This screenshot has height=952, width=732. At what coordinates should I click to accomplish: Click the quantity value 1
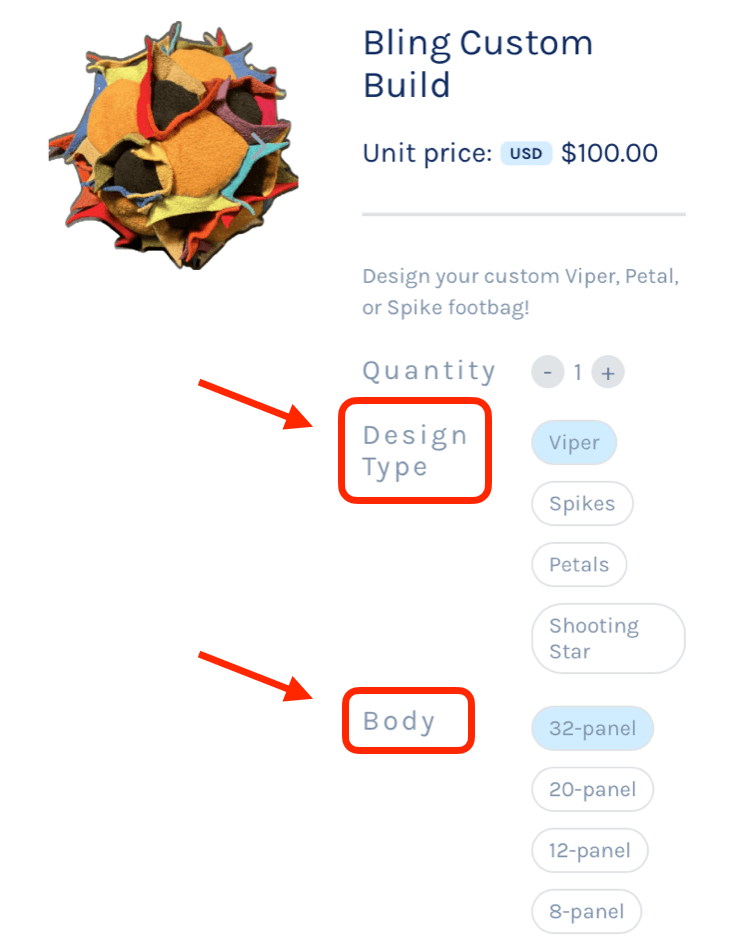coord(577,373)
